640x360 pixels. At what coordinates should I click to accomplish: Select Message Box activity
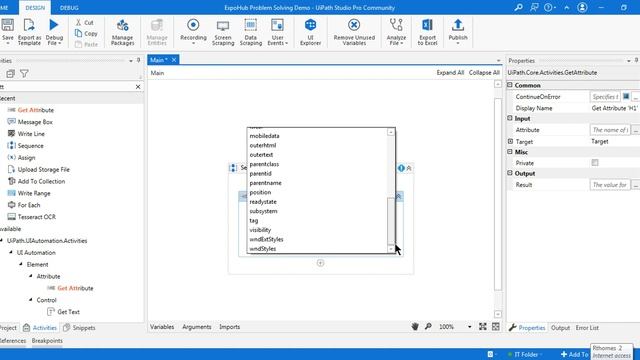35,122
